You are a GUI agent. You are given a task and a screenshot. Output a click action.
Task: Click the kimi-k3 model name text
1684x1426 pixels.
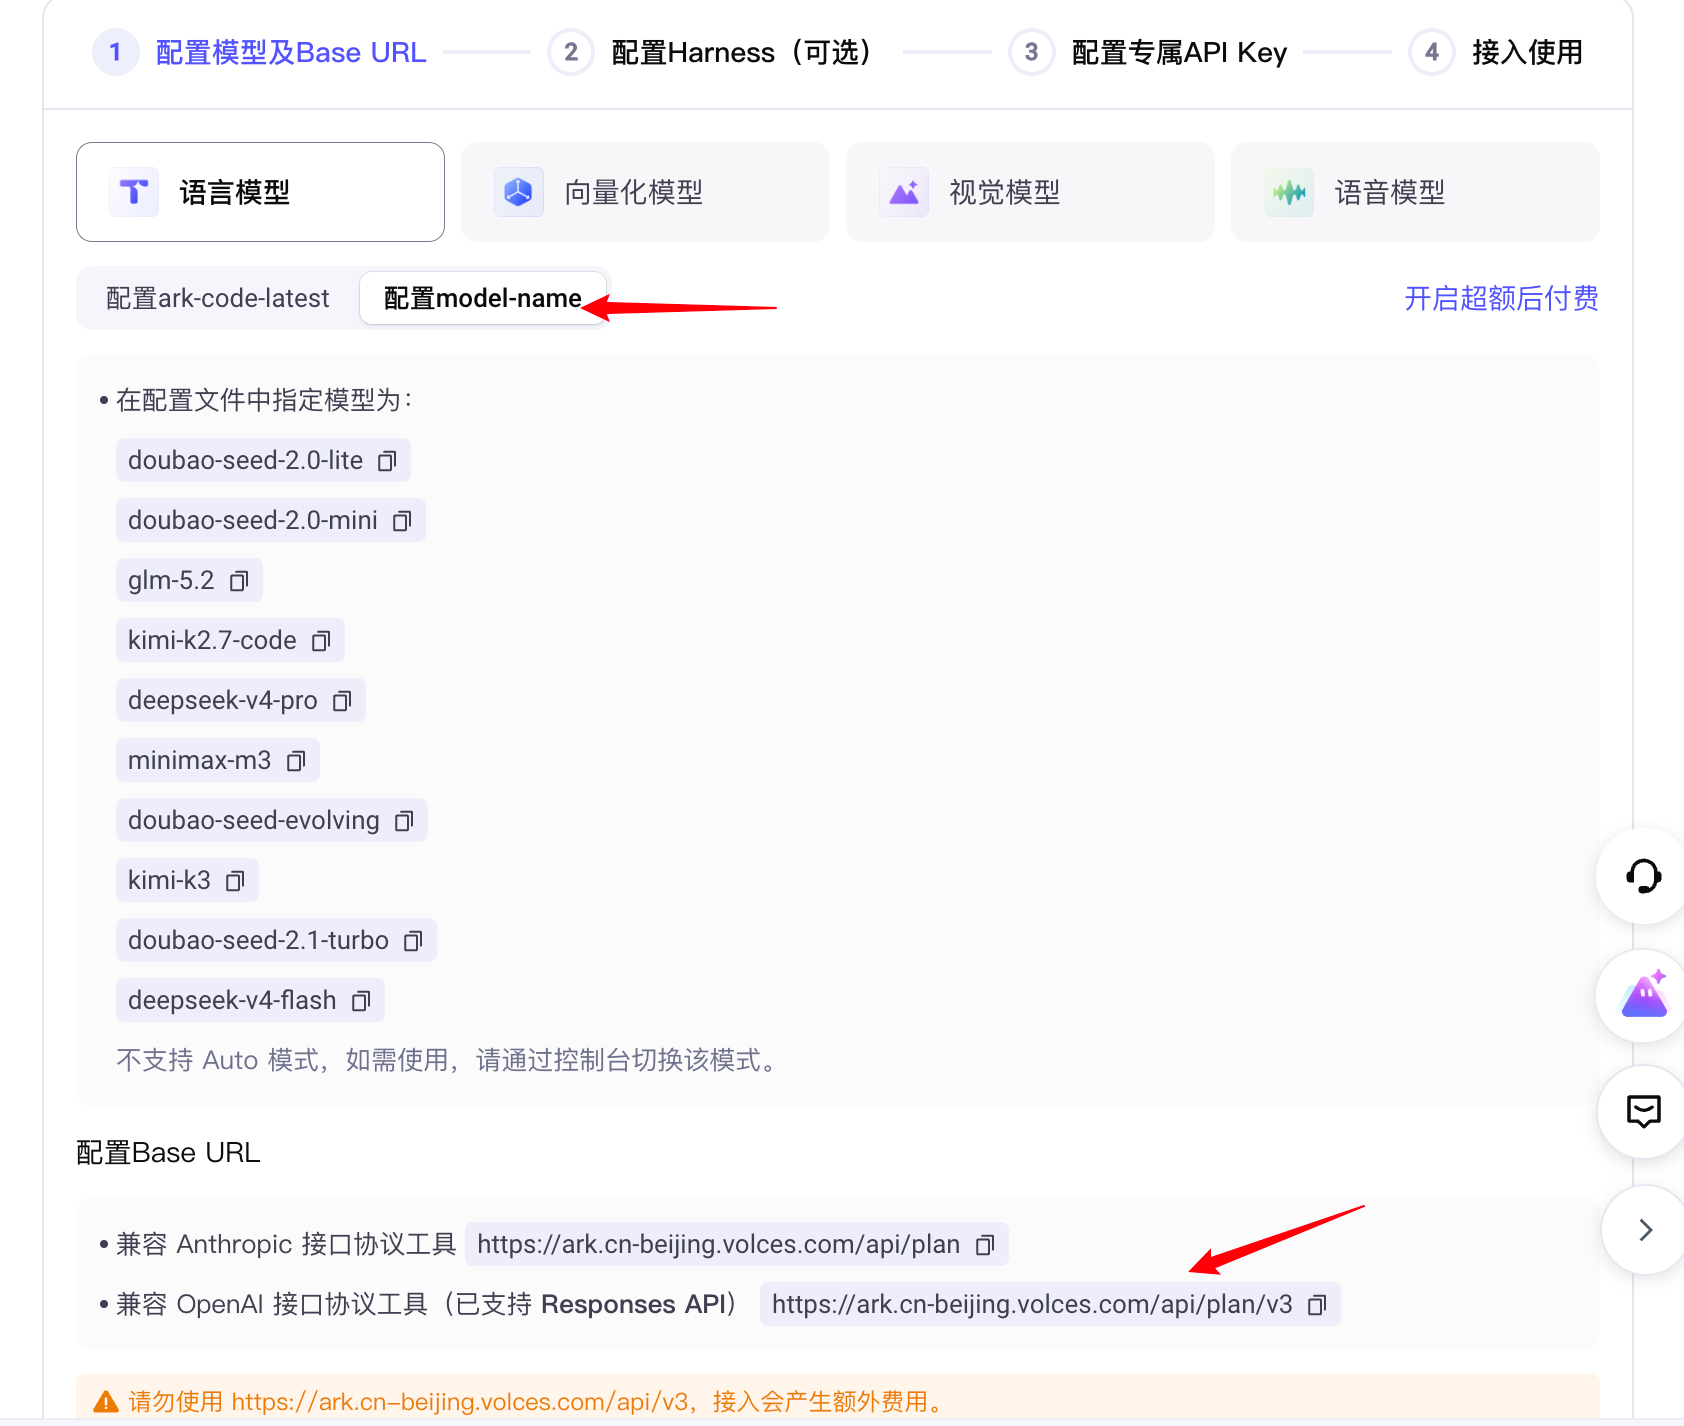169,880
